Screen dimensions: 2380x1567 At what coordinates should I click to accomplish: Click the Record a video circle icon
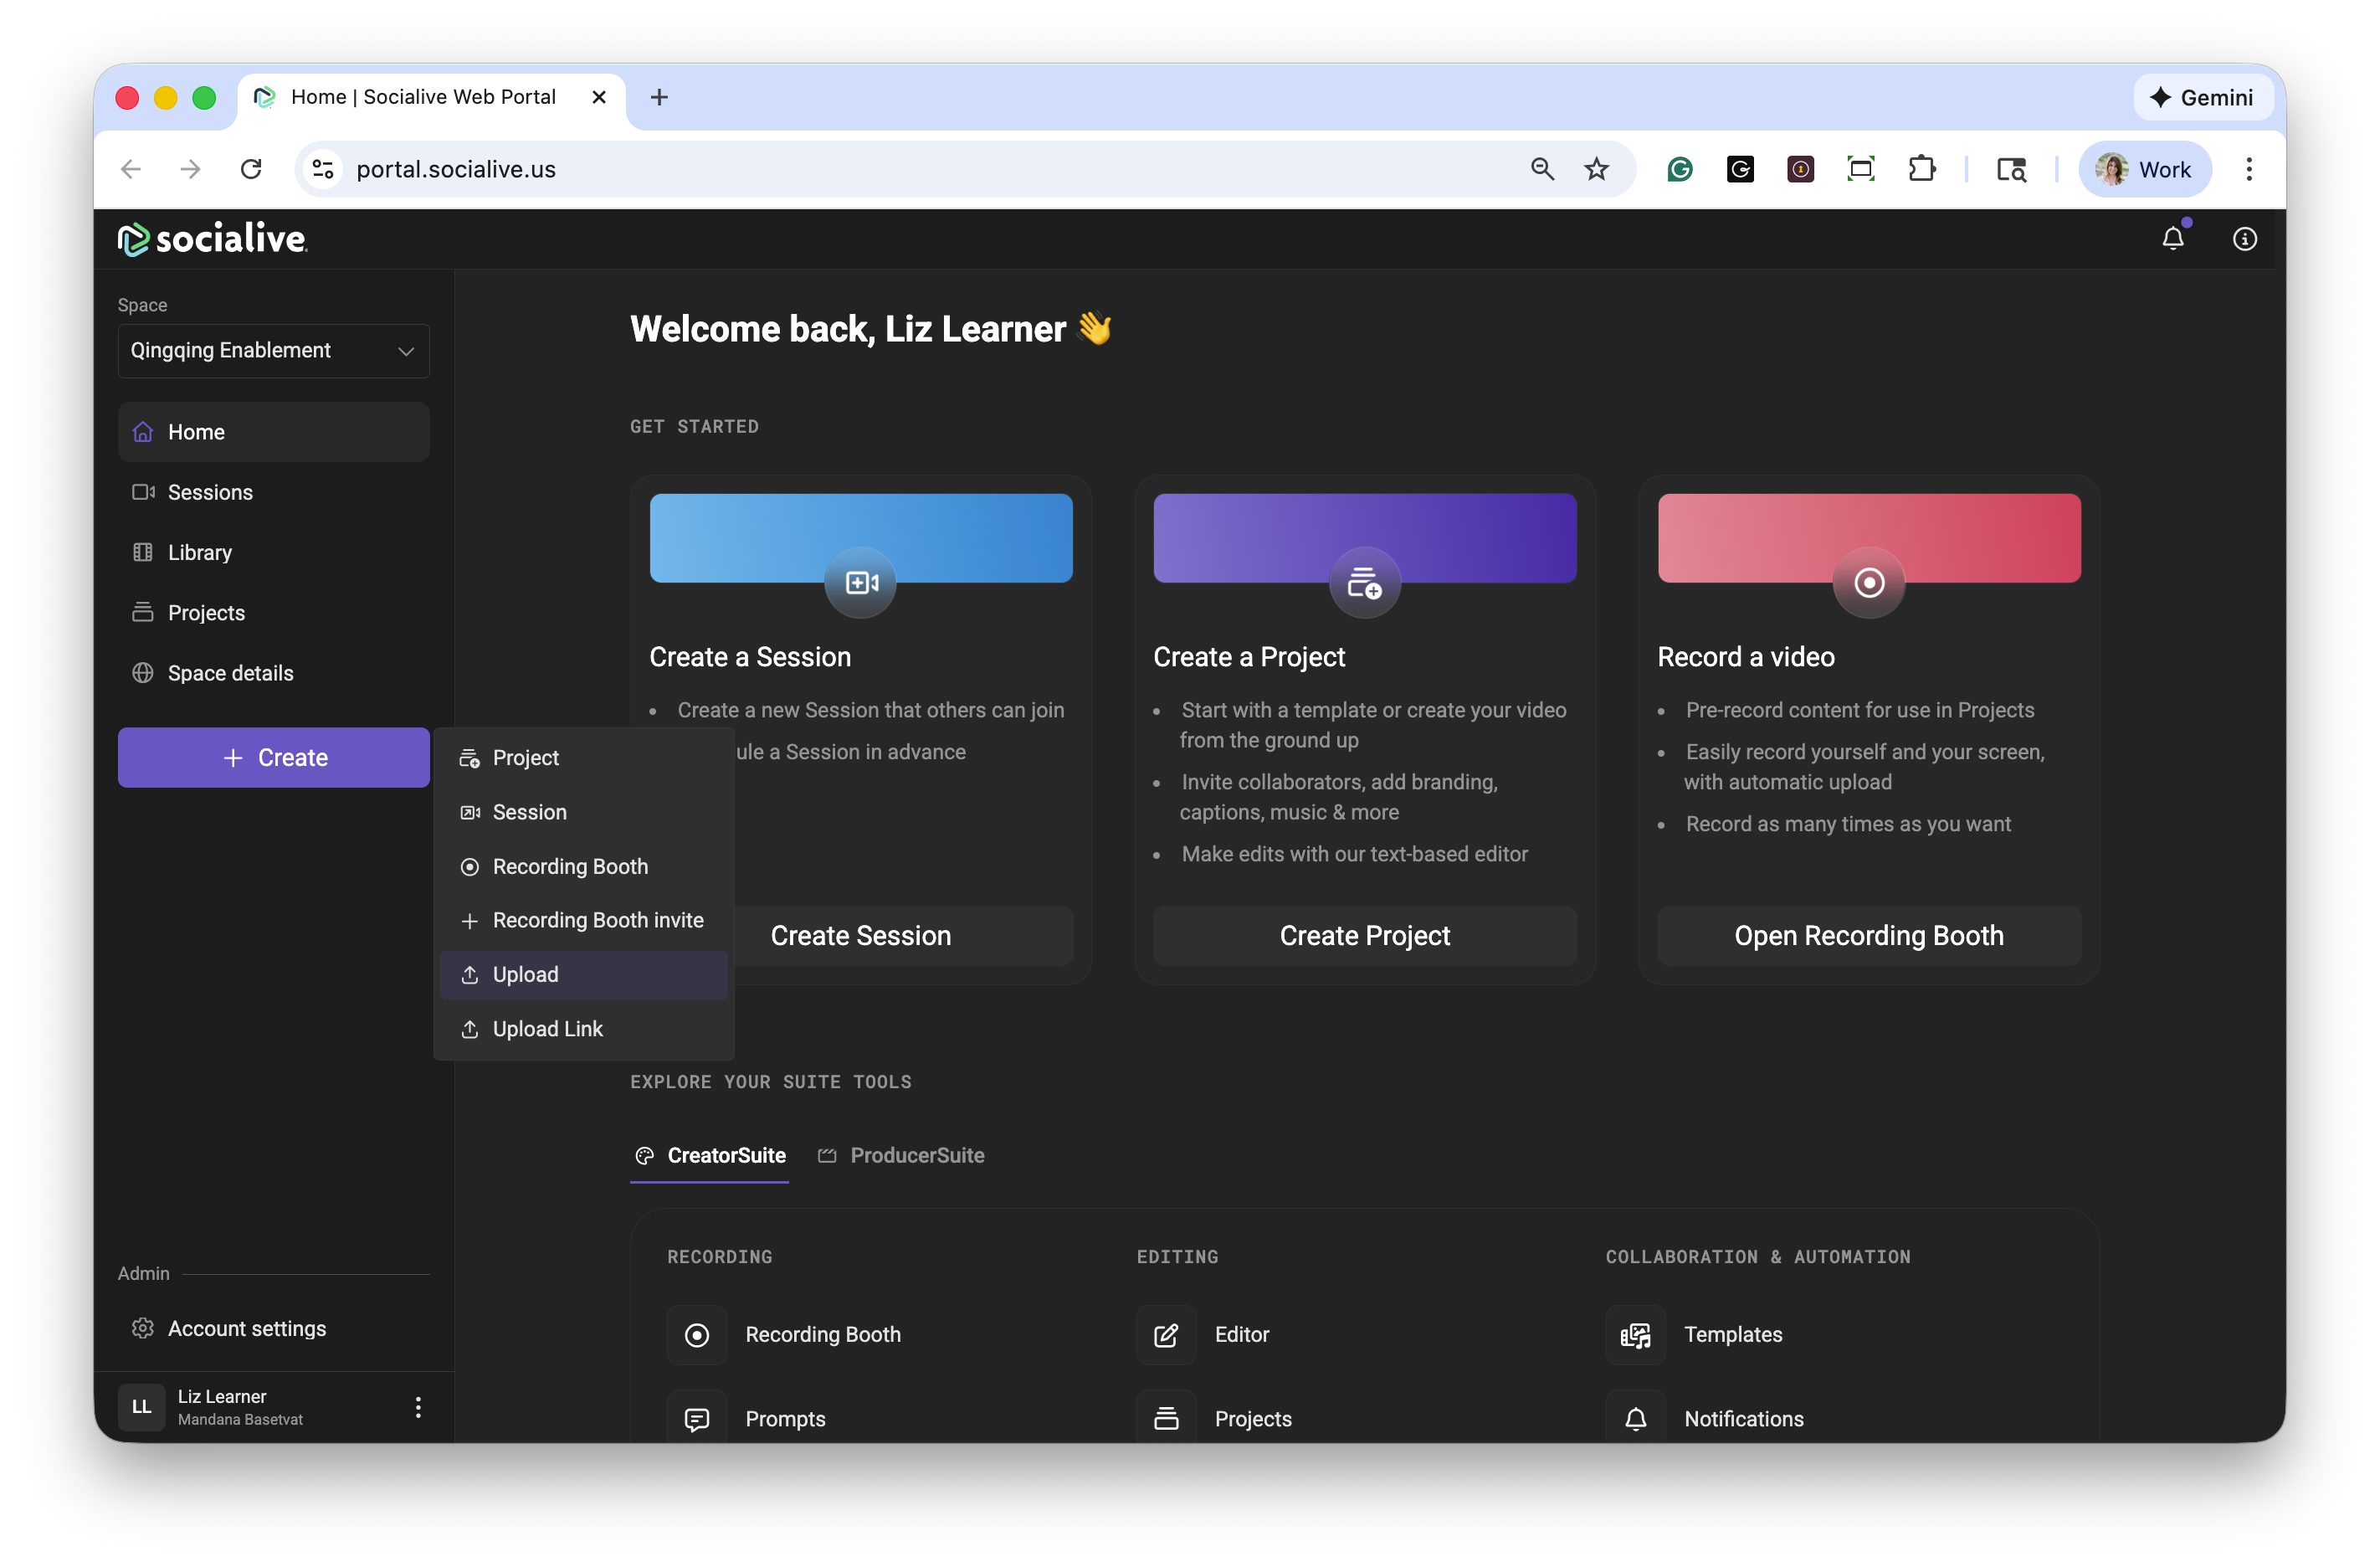tap(1868, 582)
